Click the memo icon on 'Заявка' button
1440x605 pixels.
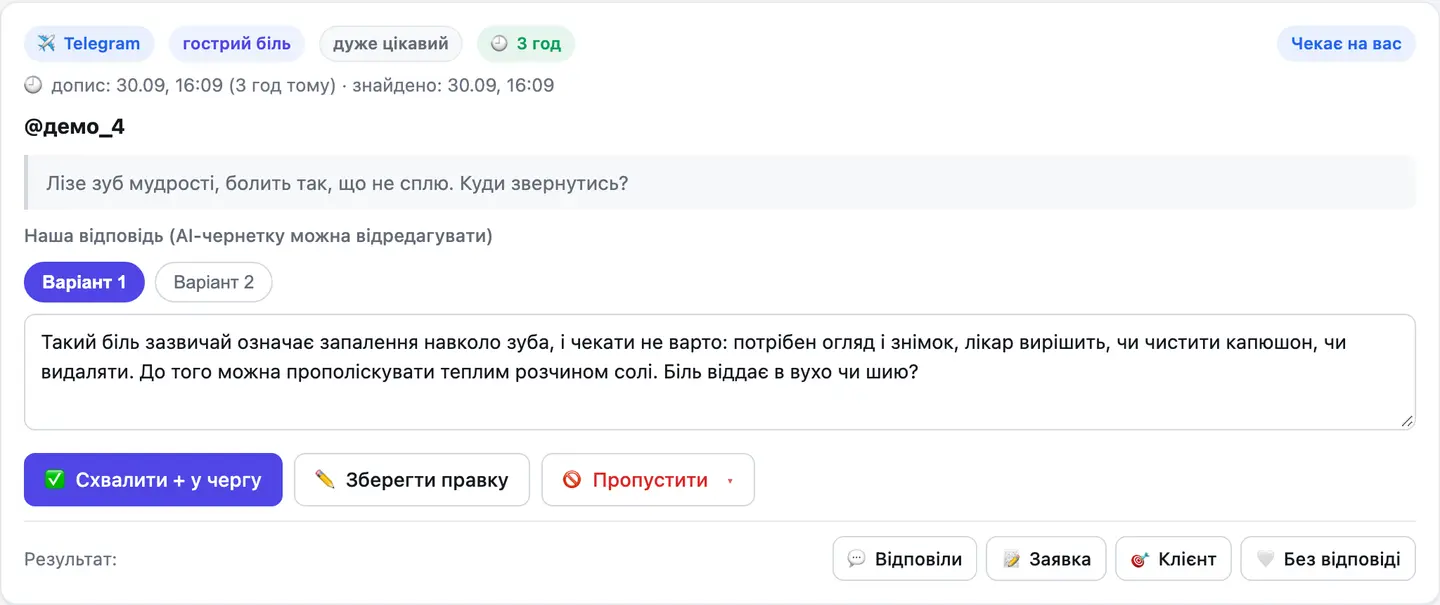tap(1012, 559)
